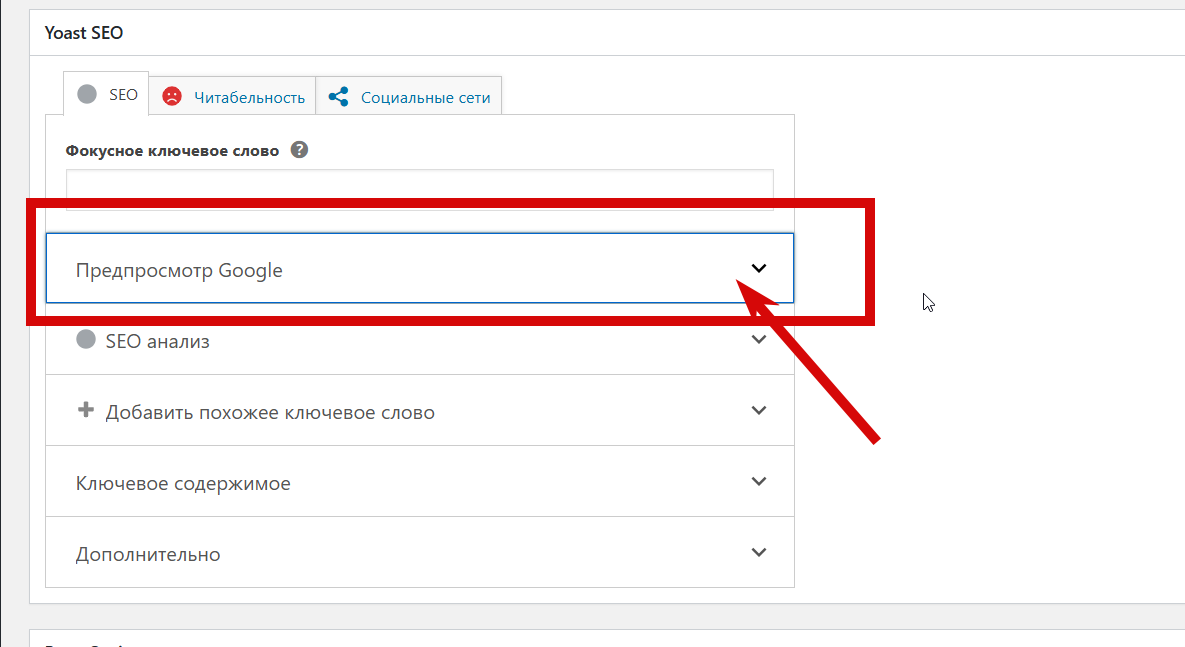Expand the Предпросмотр Google section chevron
This screenshot has width=1185, height=647.
point(759,268)
